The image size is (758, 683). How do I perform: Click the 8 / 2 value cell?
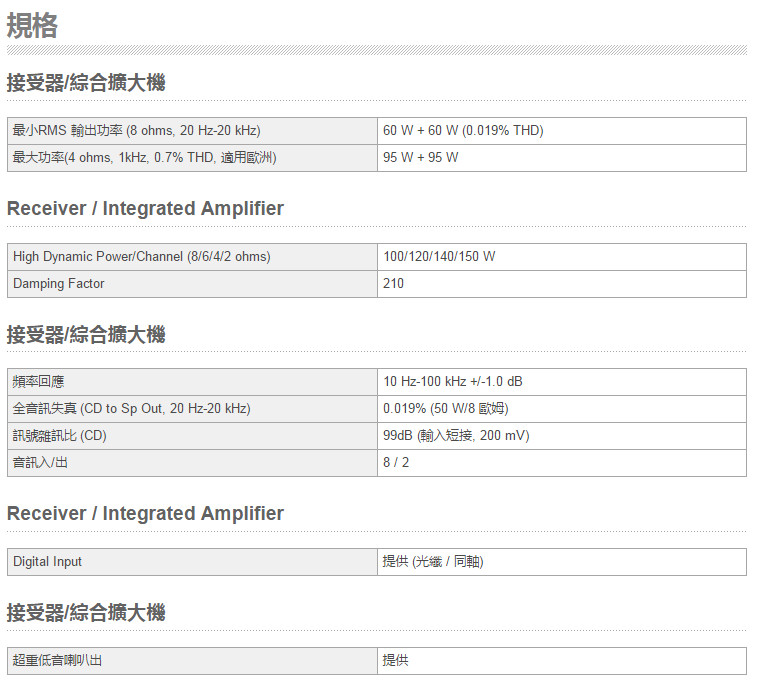pyautogui.click(x=396, y=463)
